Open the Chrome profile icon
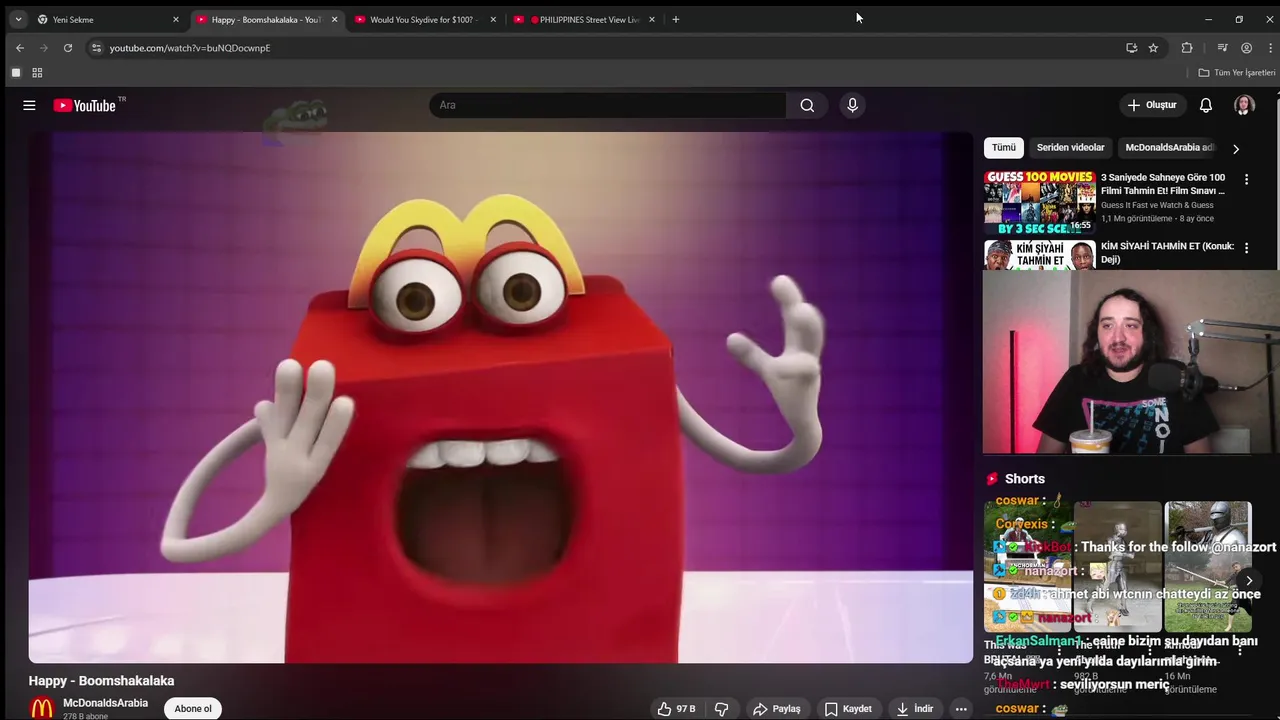 1246,48
